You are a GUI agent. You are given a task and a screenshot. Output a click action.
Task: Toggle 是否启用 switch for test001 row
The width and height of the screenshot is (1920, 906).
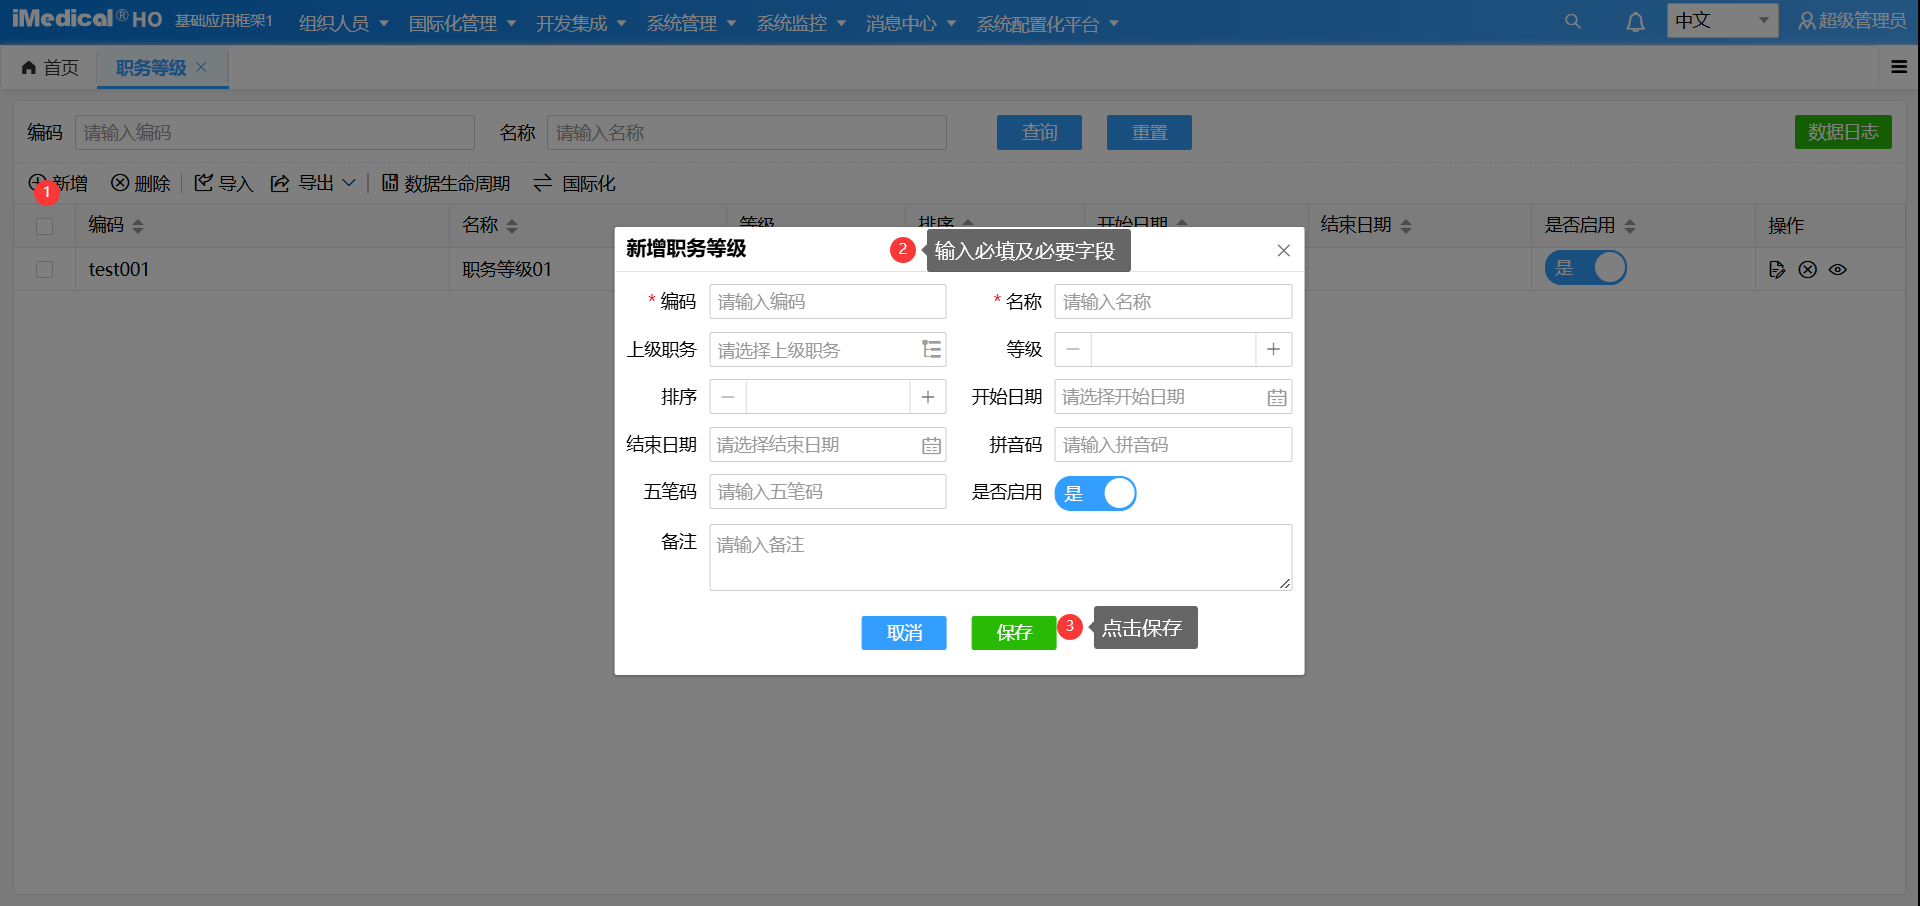tap(1586, 268)
